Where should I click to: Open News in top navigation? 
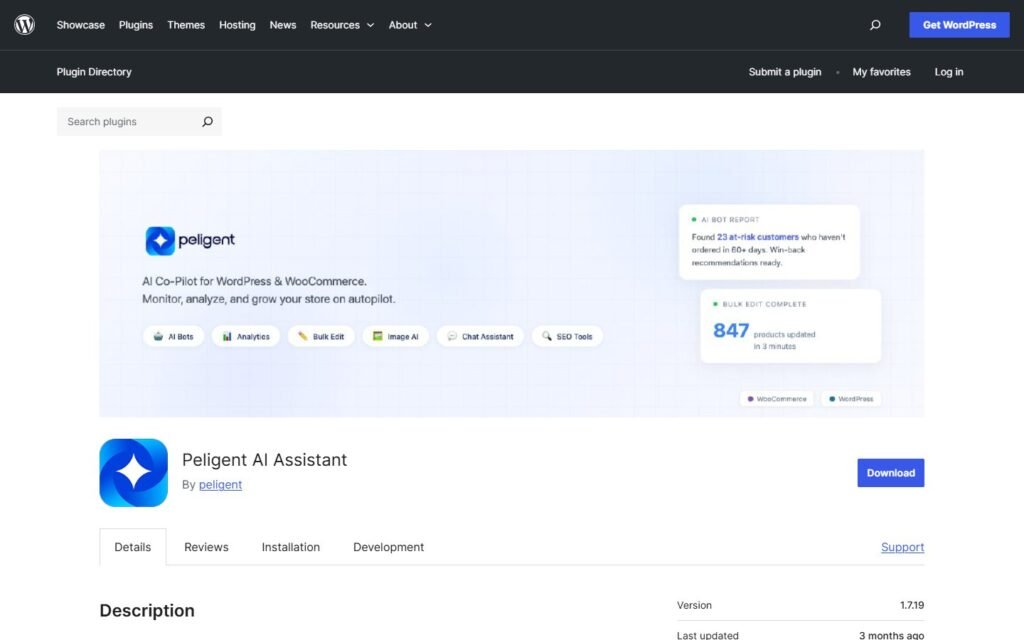(283, 25)
